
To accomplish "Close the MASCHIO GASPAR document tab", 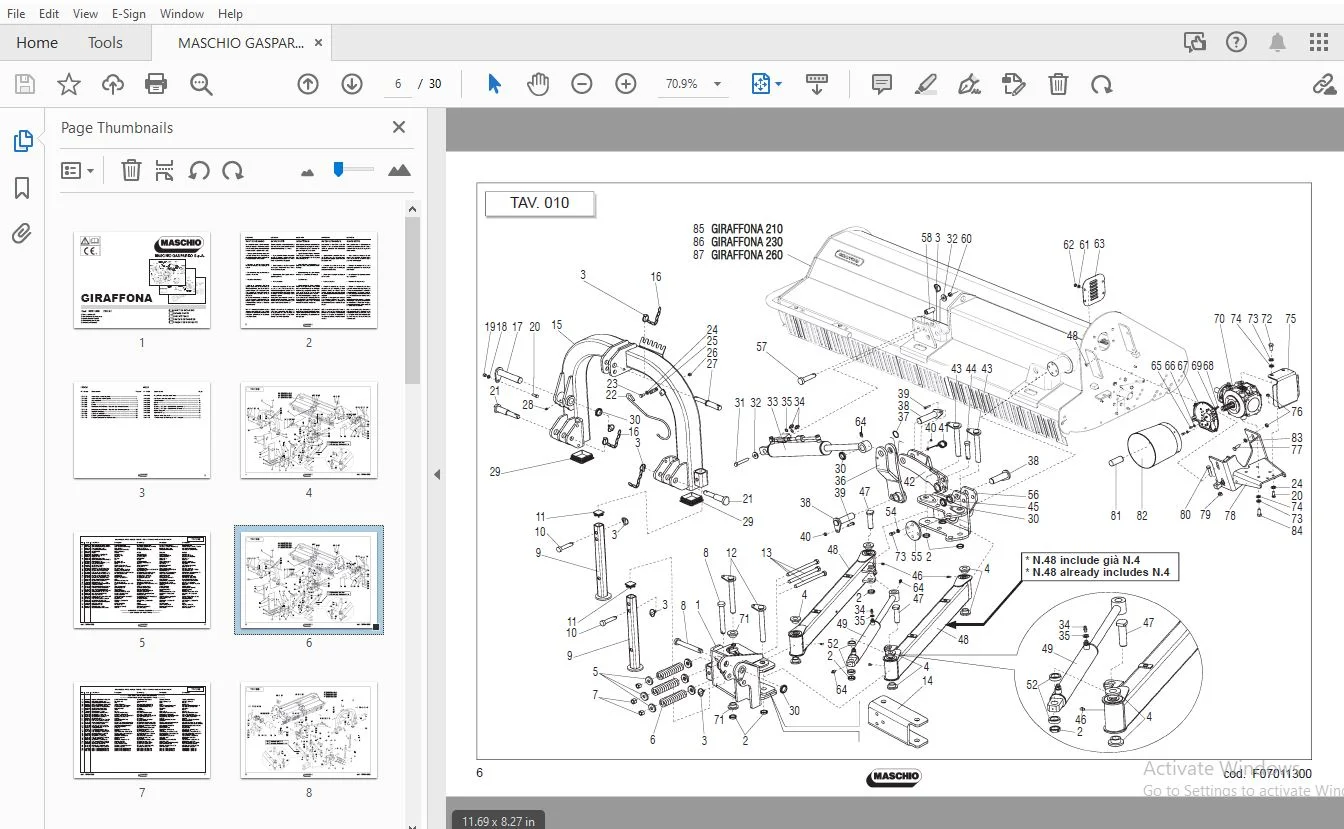I will click(319, 43).
